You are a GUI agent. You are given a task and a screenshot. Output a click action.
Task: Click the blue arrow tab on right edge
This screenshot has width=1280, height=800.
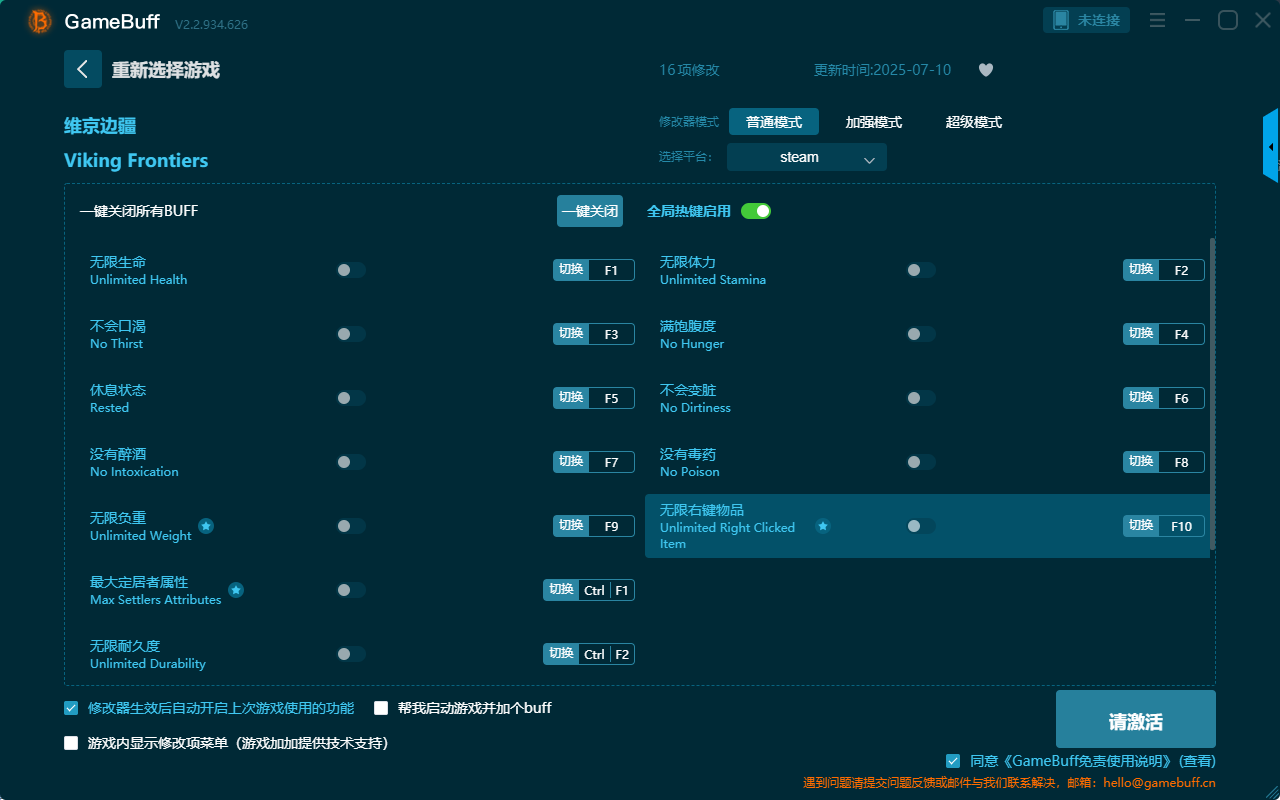click(x=1272, y=145)
